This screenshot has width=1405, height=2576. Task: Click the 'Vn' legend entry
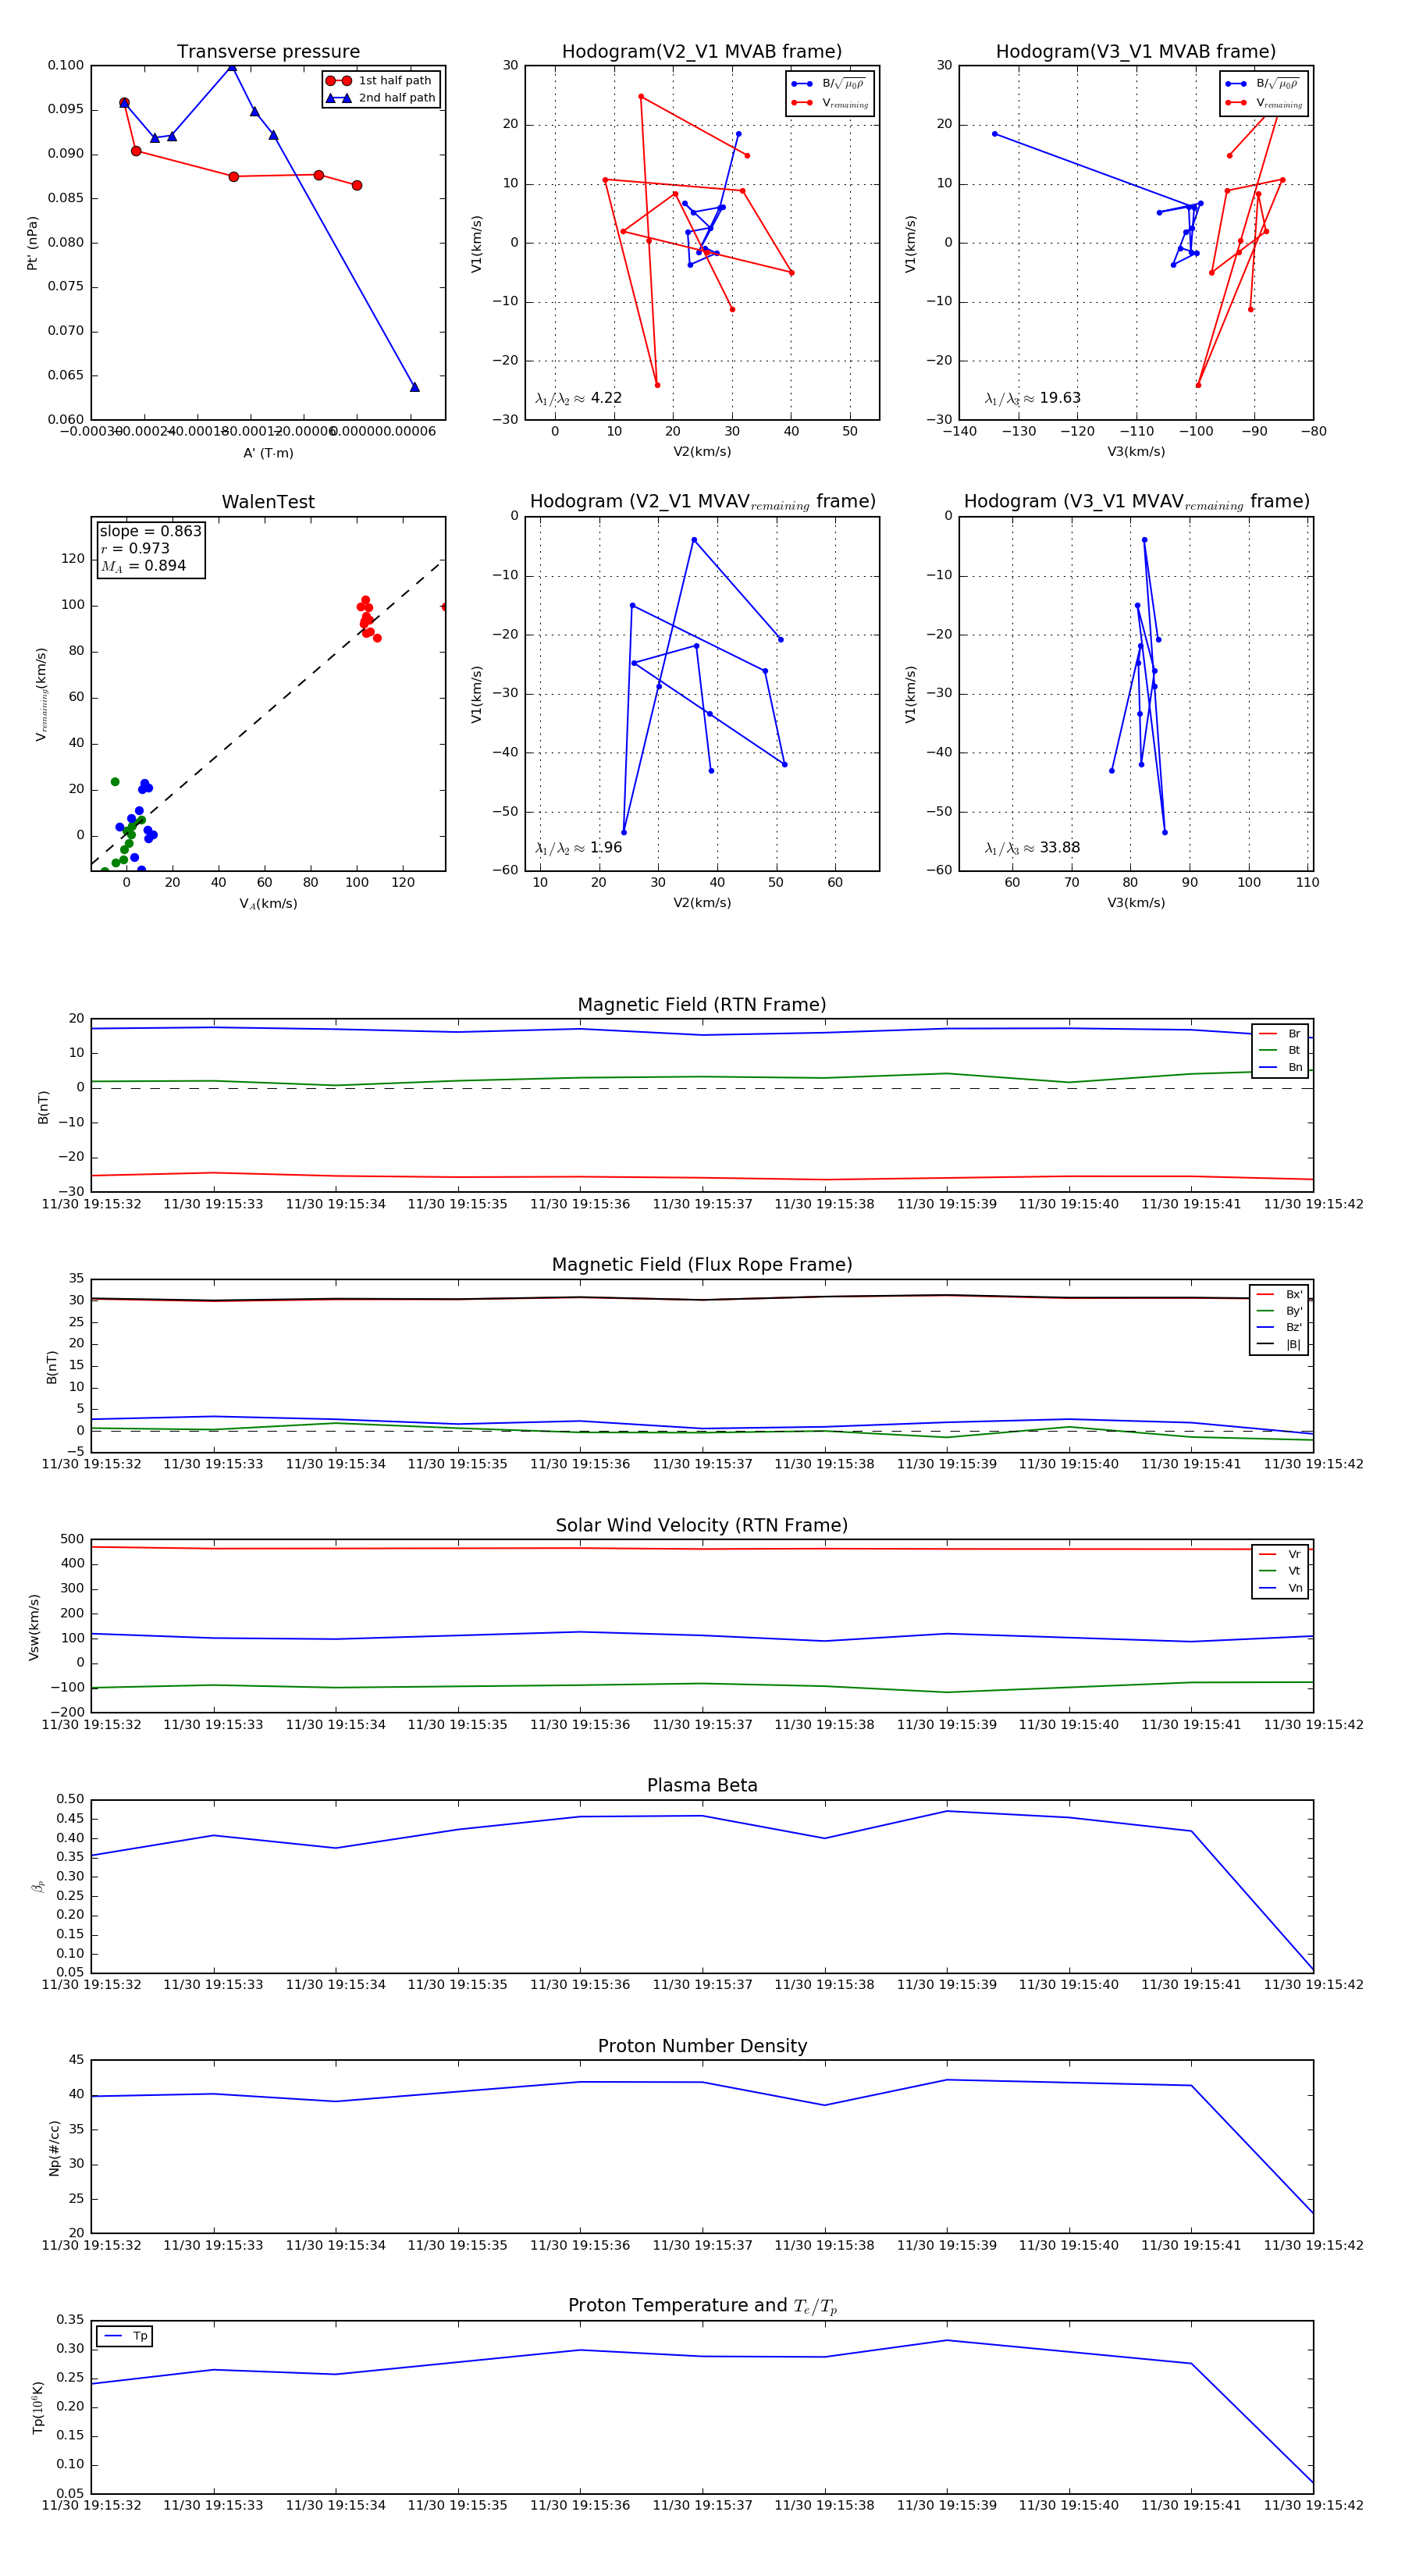pos(1280,1588)
